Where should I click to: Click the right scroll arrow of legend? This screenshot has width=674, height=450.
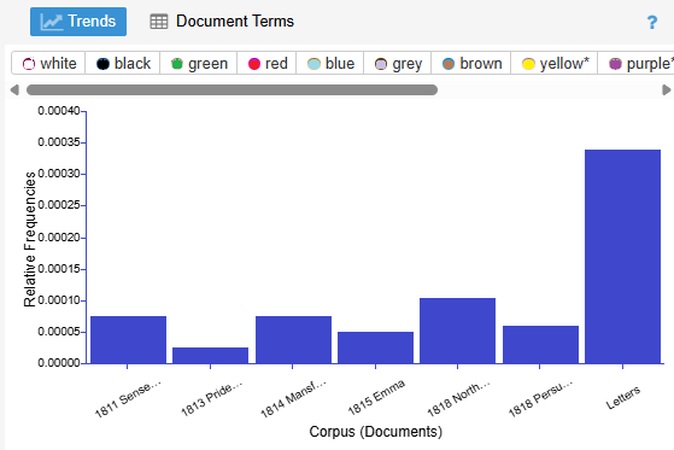(x=666, y=90)
